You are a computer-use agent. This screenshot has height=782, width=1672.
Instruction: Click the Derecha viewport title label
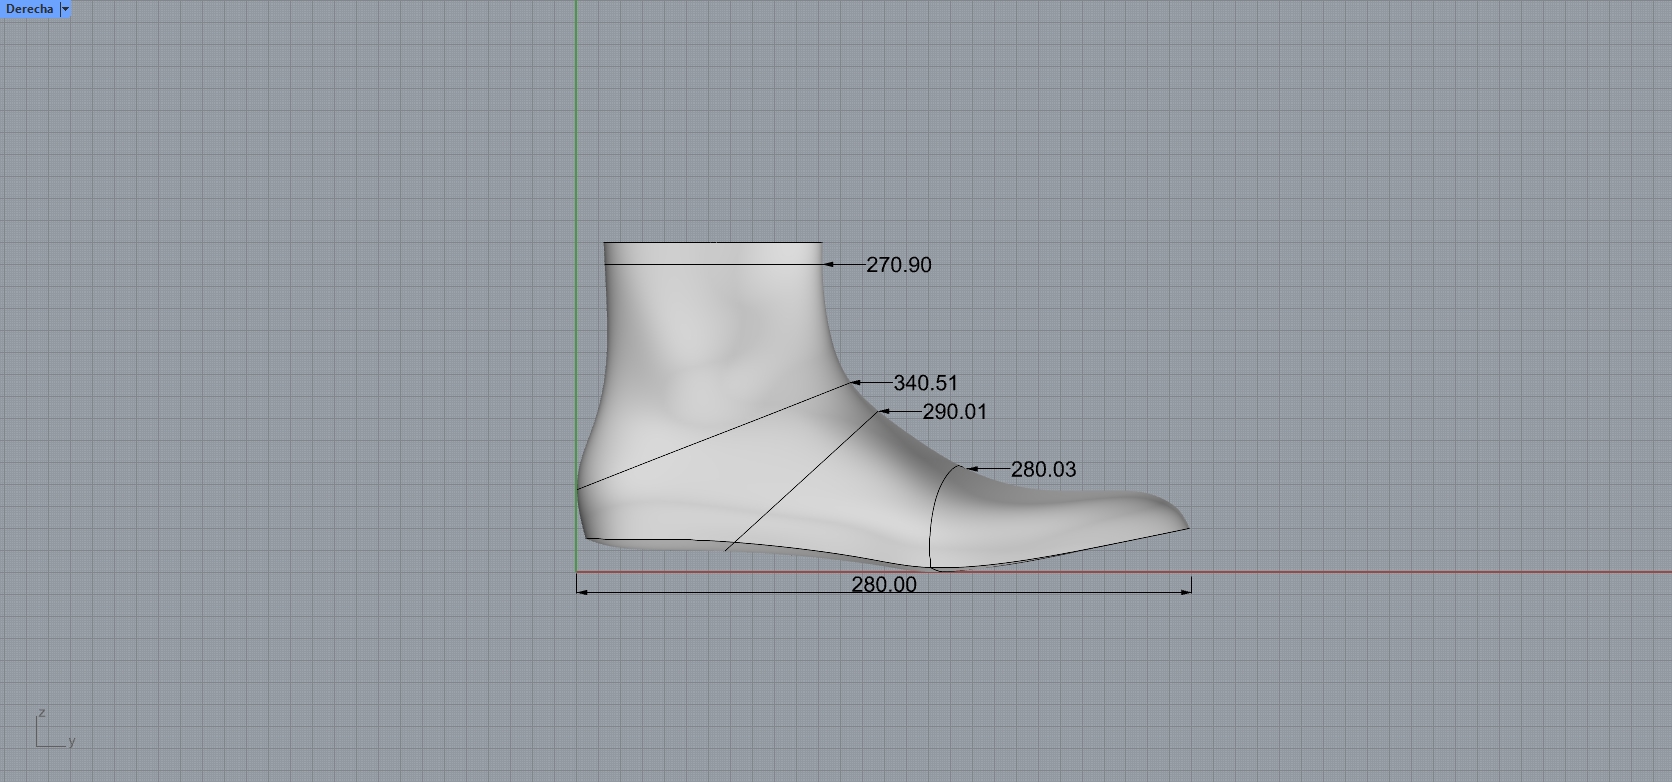(x=29, y=9)
